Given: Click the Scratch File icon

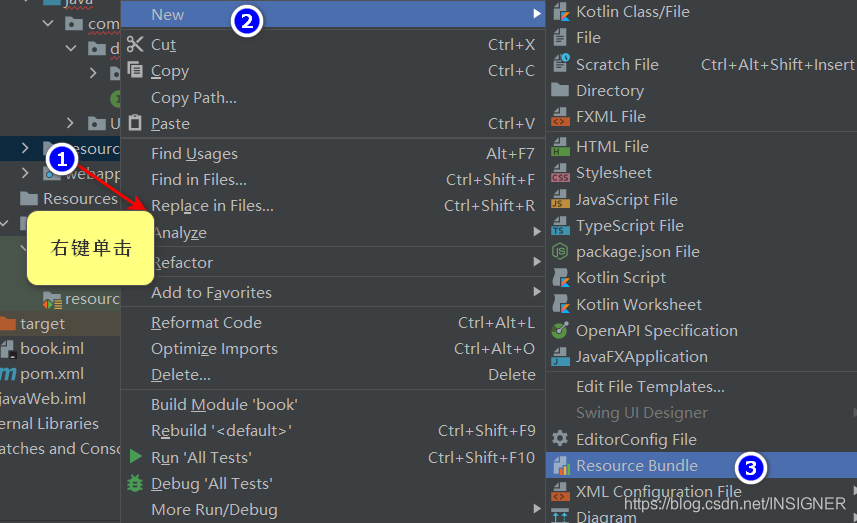Looking at the screenshot, I should [x=561, y=64].
